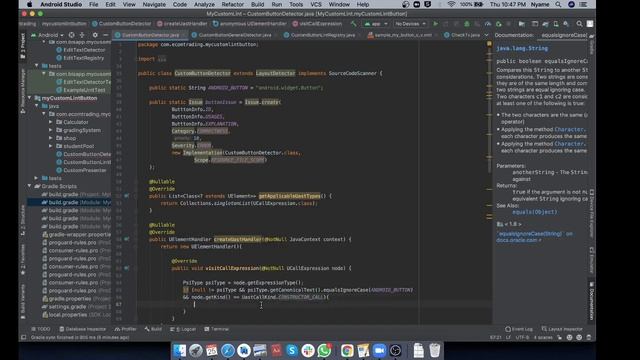Open the Event Log

[x=519, y=329]
